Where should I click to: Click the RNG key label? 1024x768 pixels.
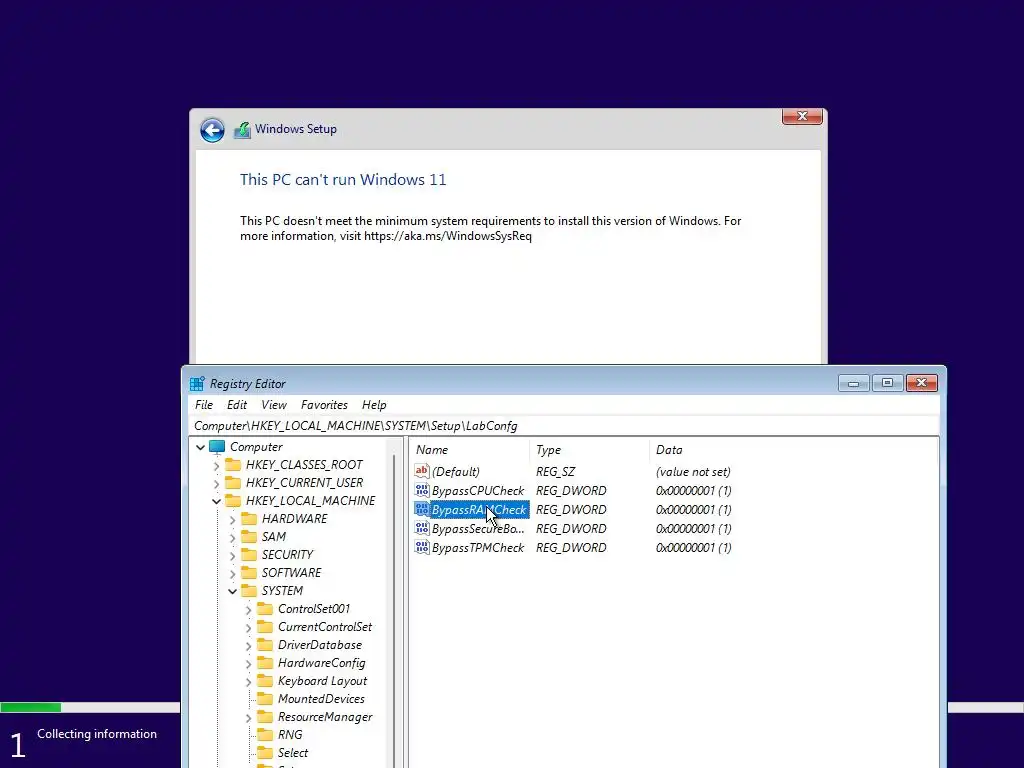click(290, 735)
